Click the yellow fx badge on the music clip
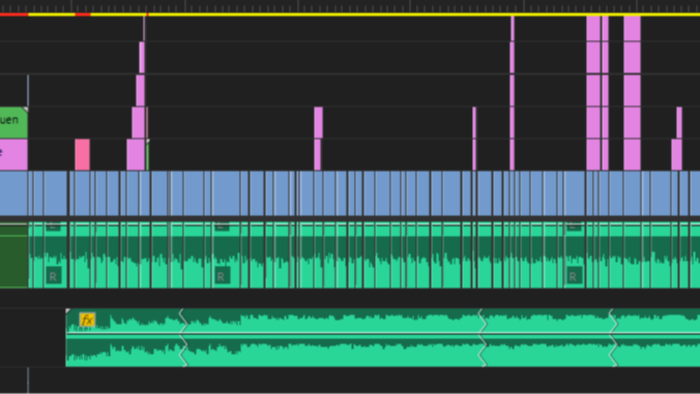Image resolution: width=700 pixels, height=394 pixels. (87, 320)
